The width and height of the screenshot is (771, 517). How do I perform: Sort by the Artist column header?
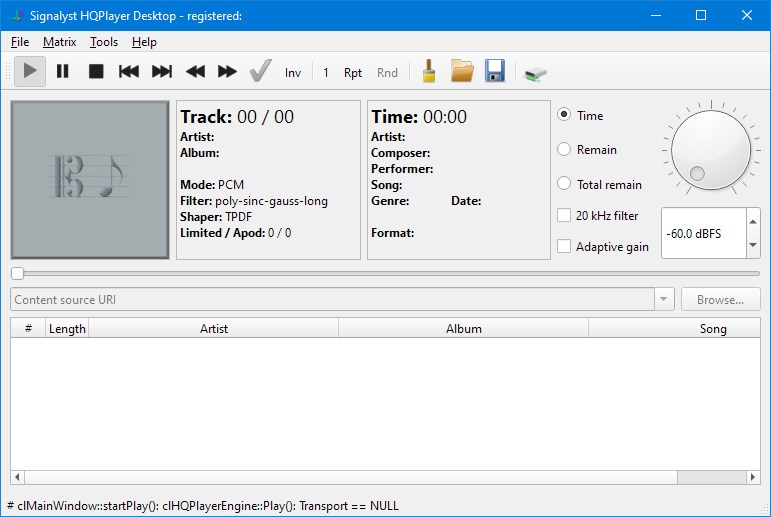(x=213, y=329)
